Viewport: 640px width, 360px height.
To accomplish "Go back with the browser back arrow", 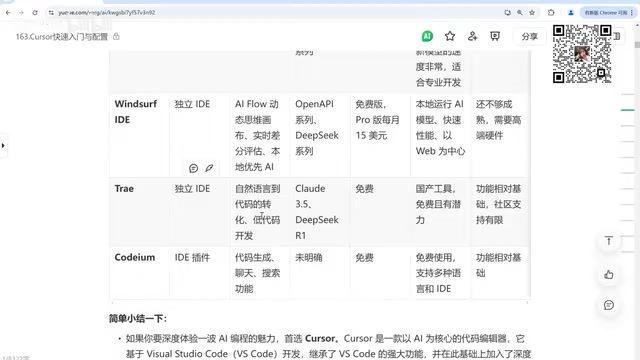I will pos(8,13).
